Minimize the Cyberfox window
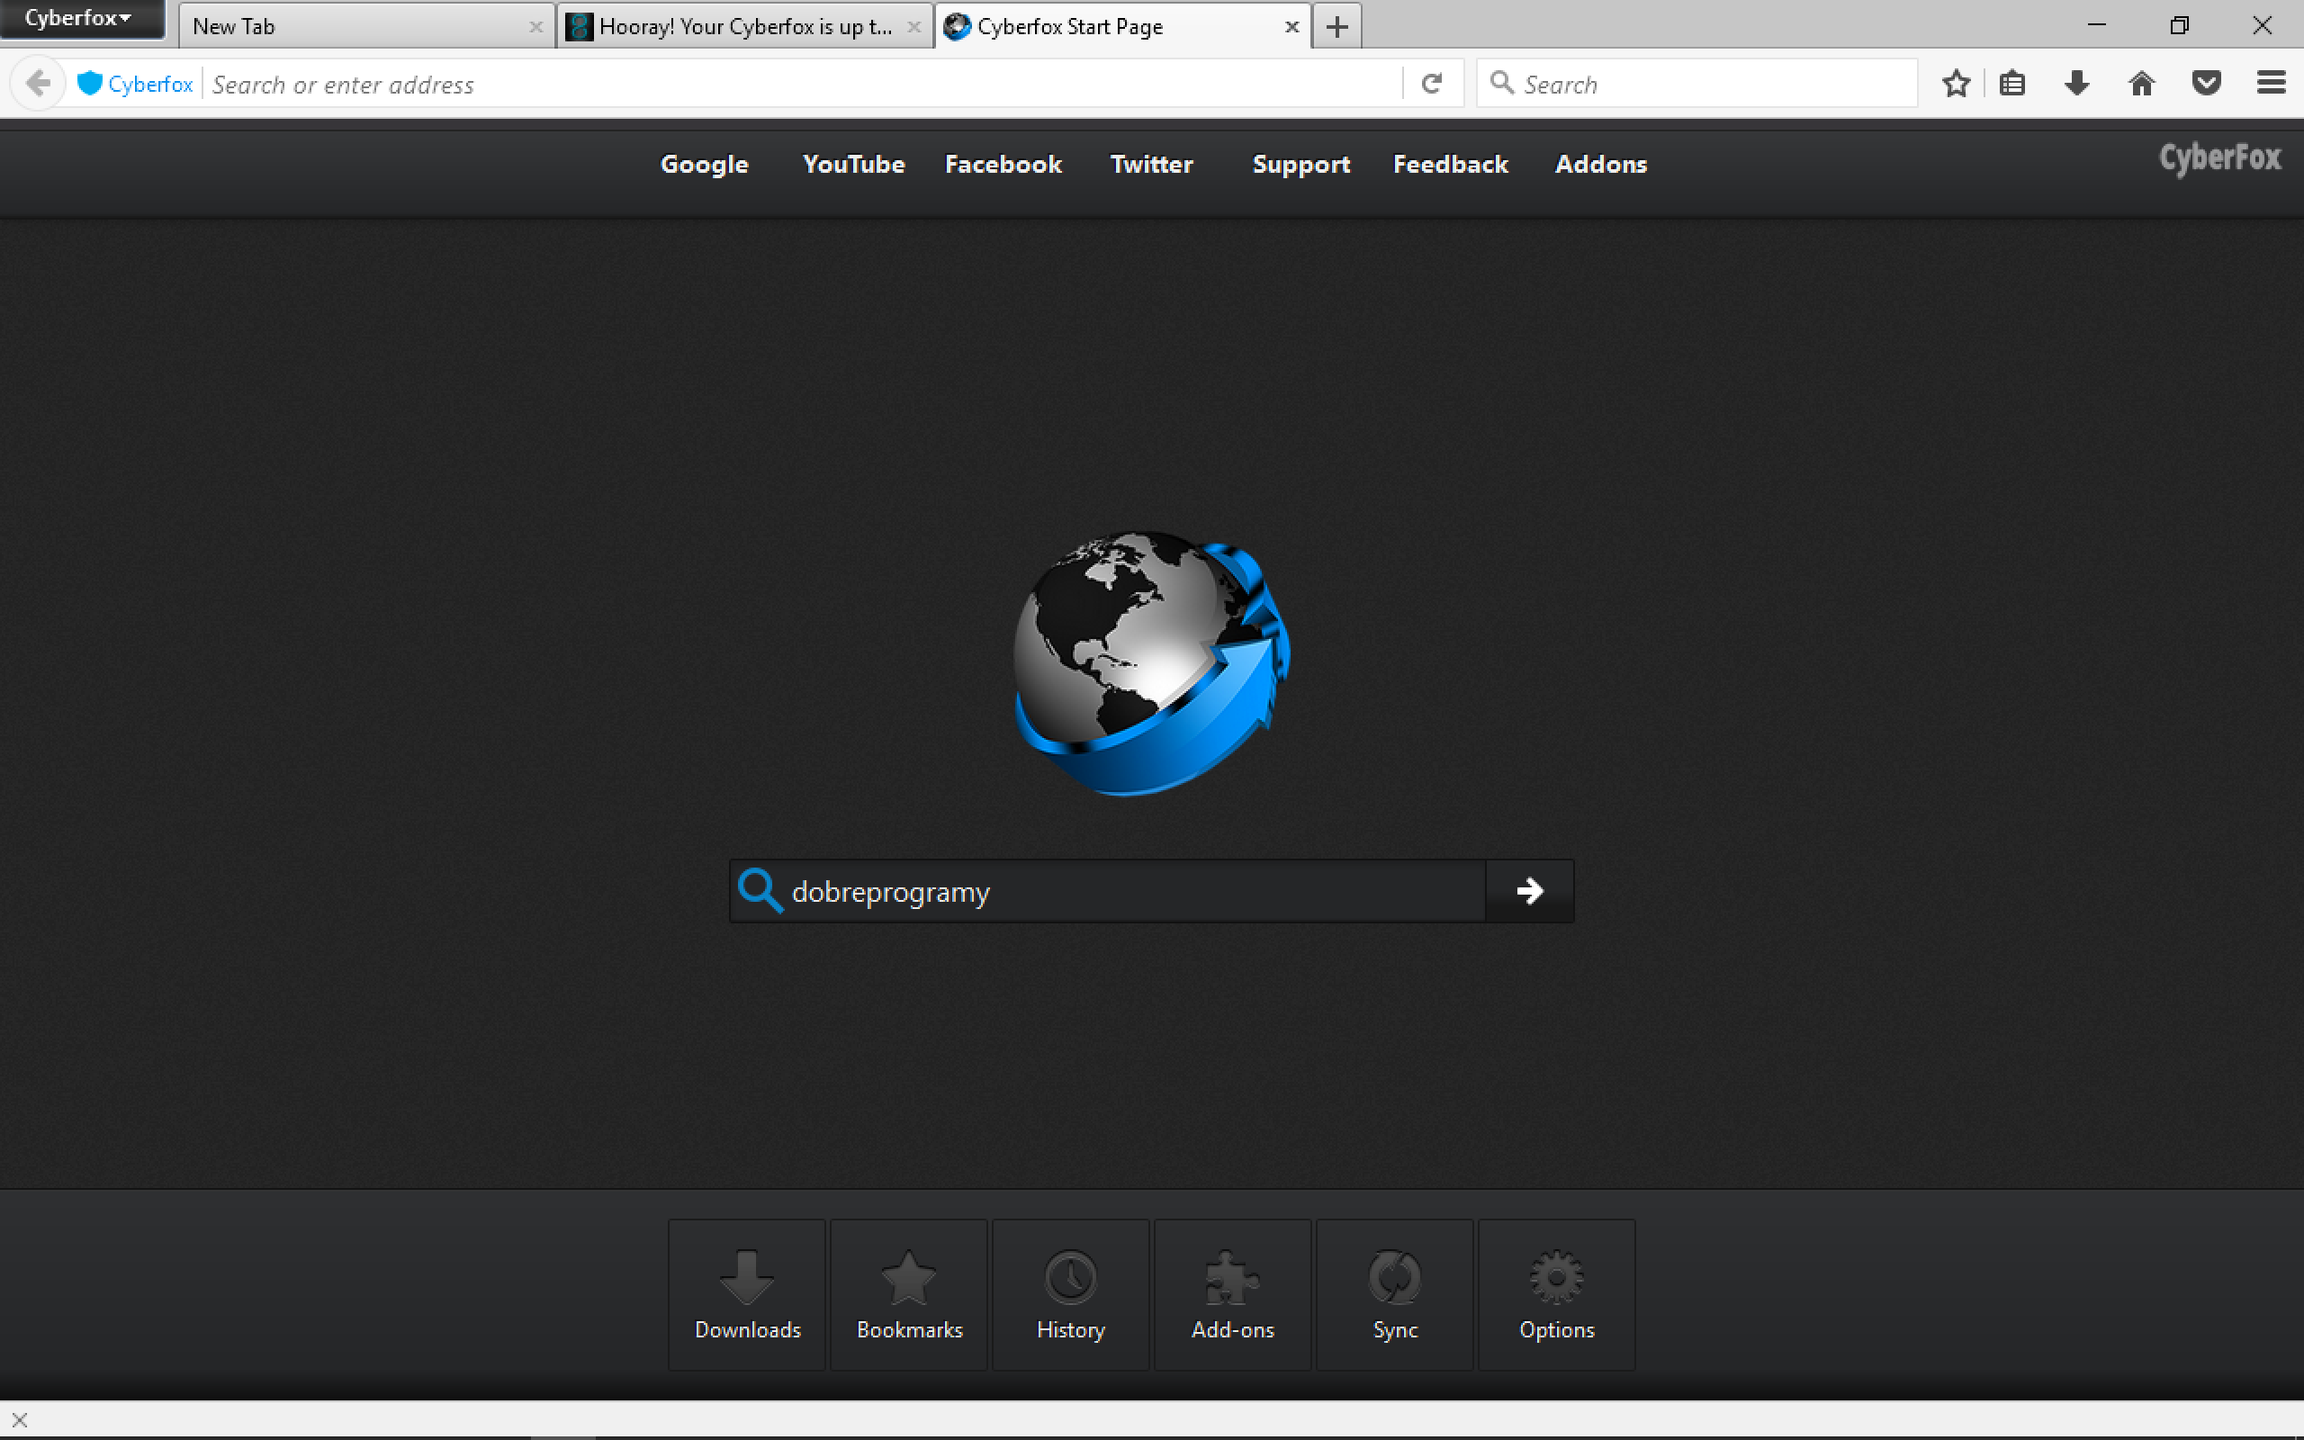The width and height of the screenshot is (2304, 1440). point(2097,25)
